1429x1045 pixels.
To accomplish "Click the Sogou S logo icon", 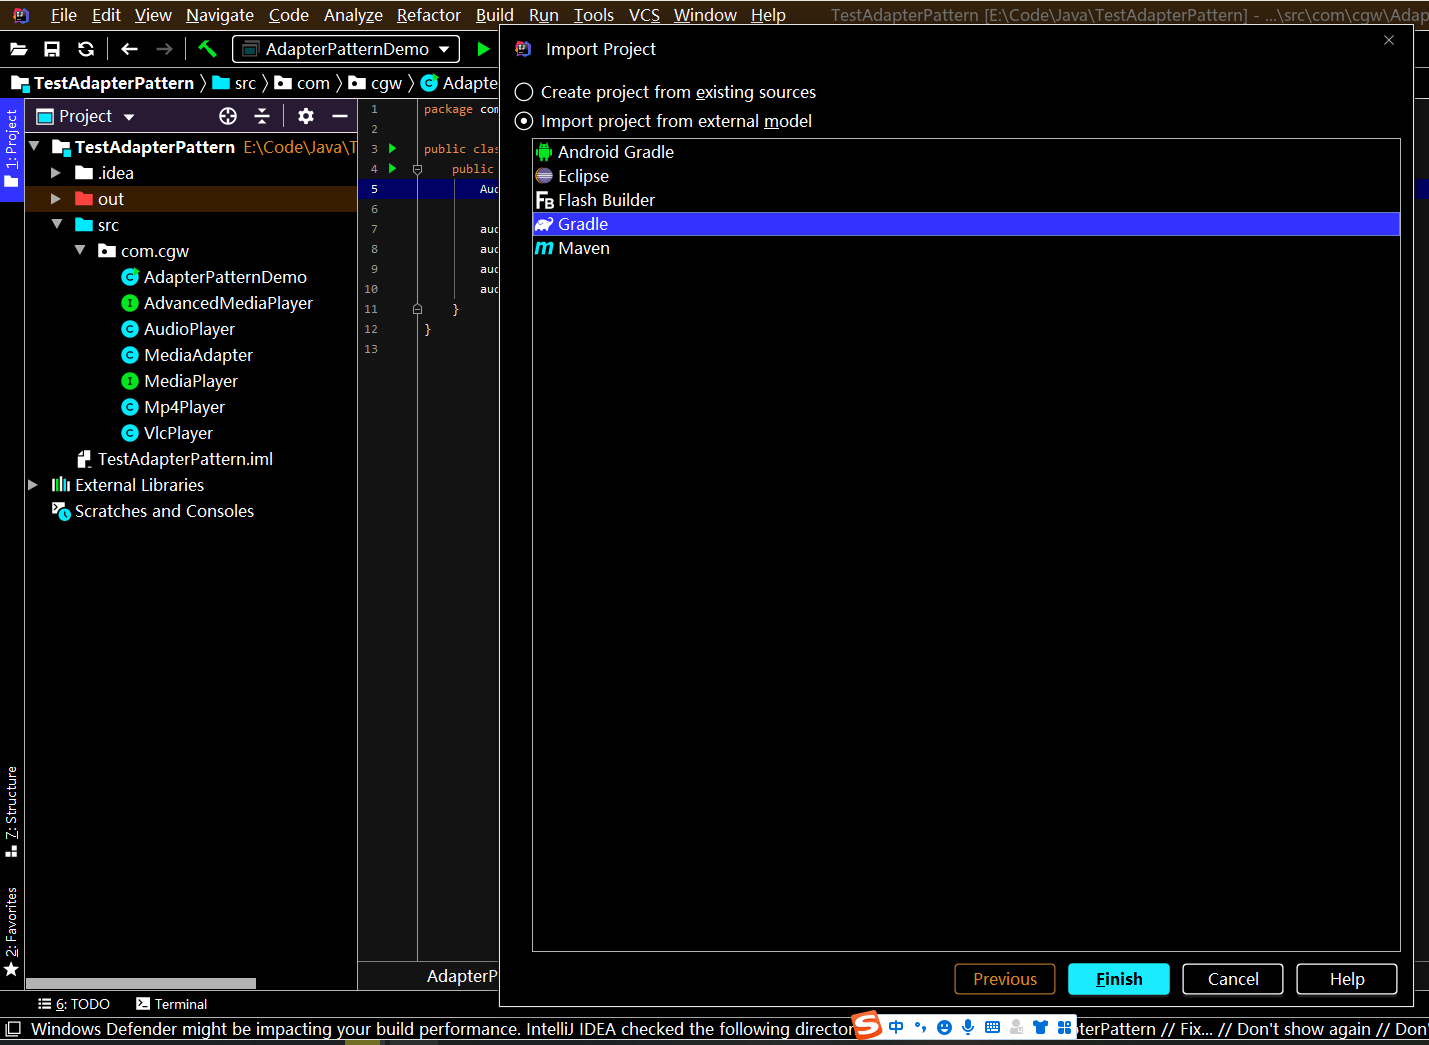I will coord(867,1025).
